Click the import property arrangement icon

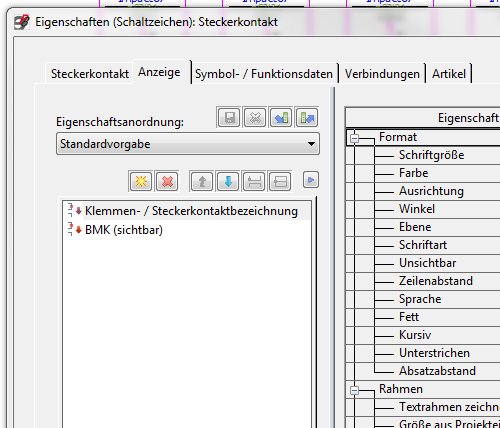click(281, 117)
